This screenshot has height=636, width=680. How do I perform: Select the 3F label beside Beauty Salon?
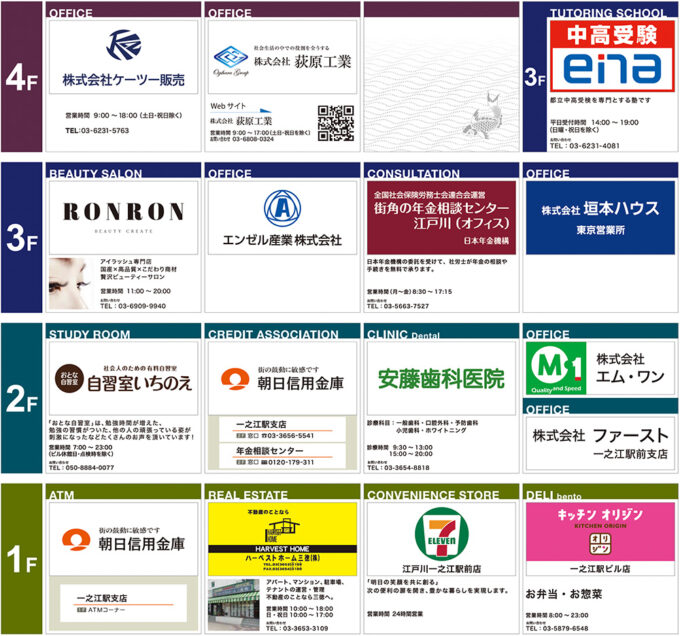[x=22, y=238]
